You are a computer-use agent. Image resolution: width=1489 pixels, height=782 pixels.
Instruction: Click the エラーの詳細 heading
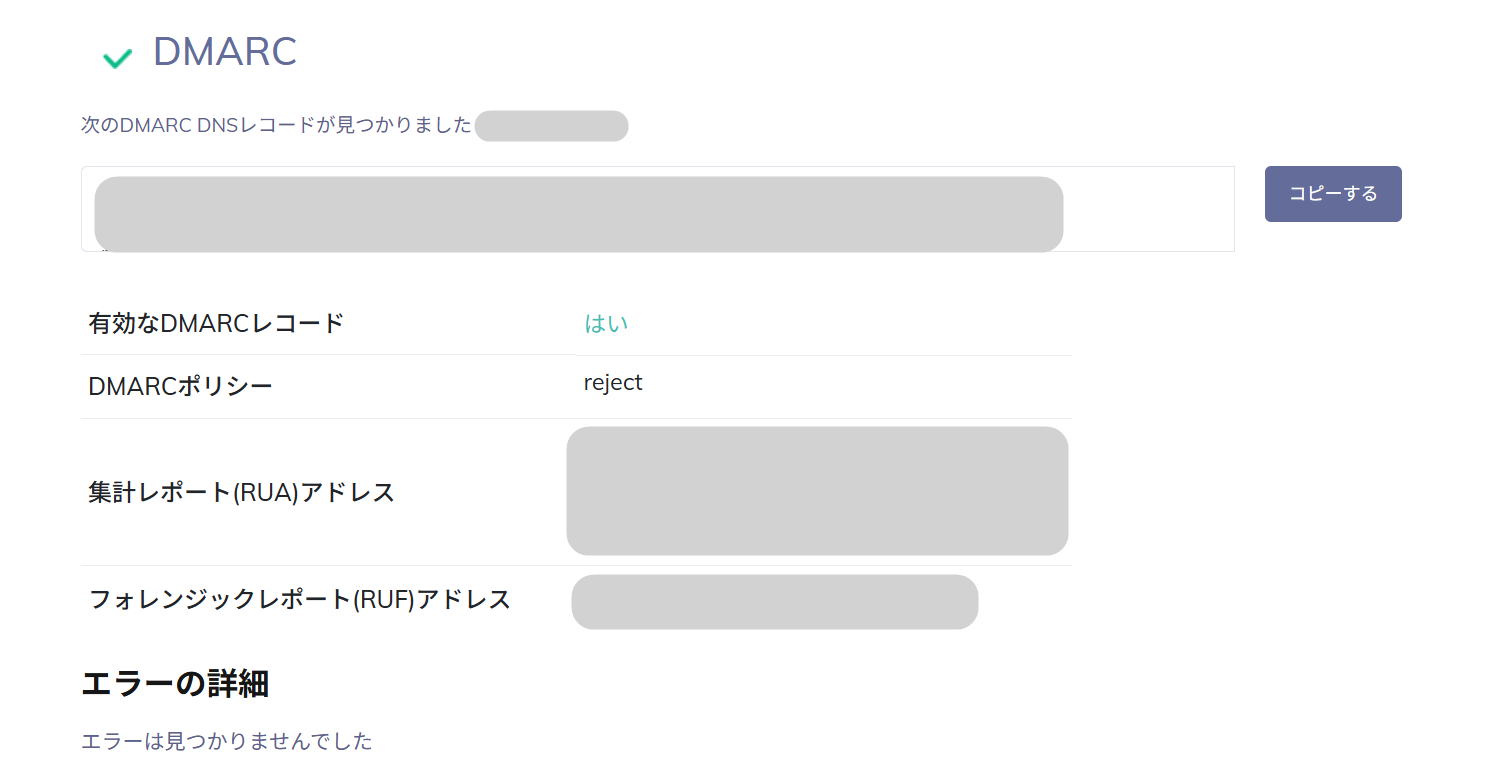[174, 684]
